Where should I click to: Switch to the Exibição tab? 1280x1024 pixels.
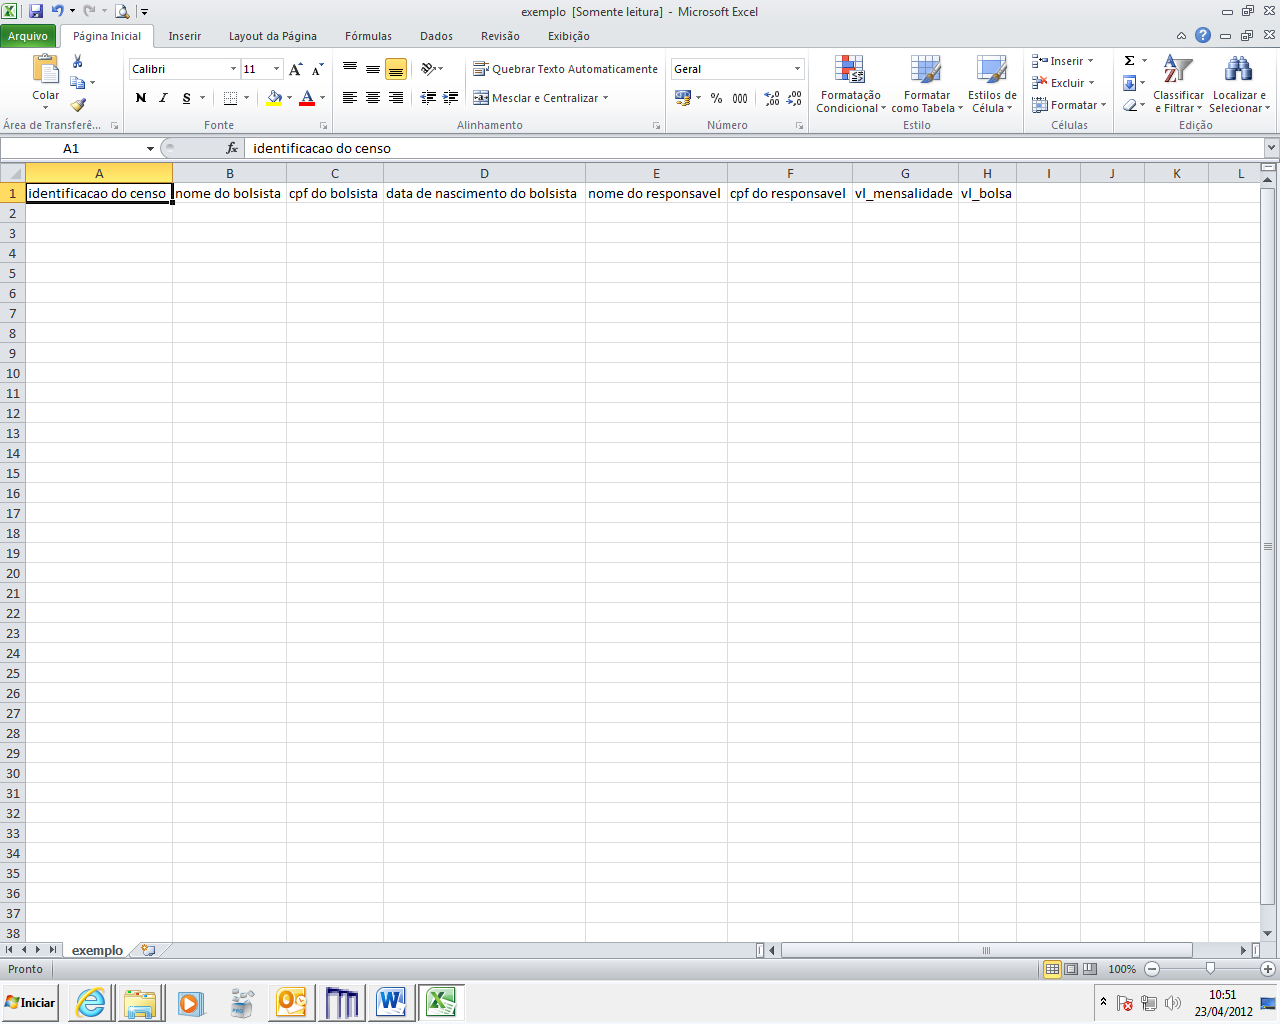569,36
